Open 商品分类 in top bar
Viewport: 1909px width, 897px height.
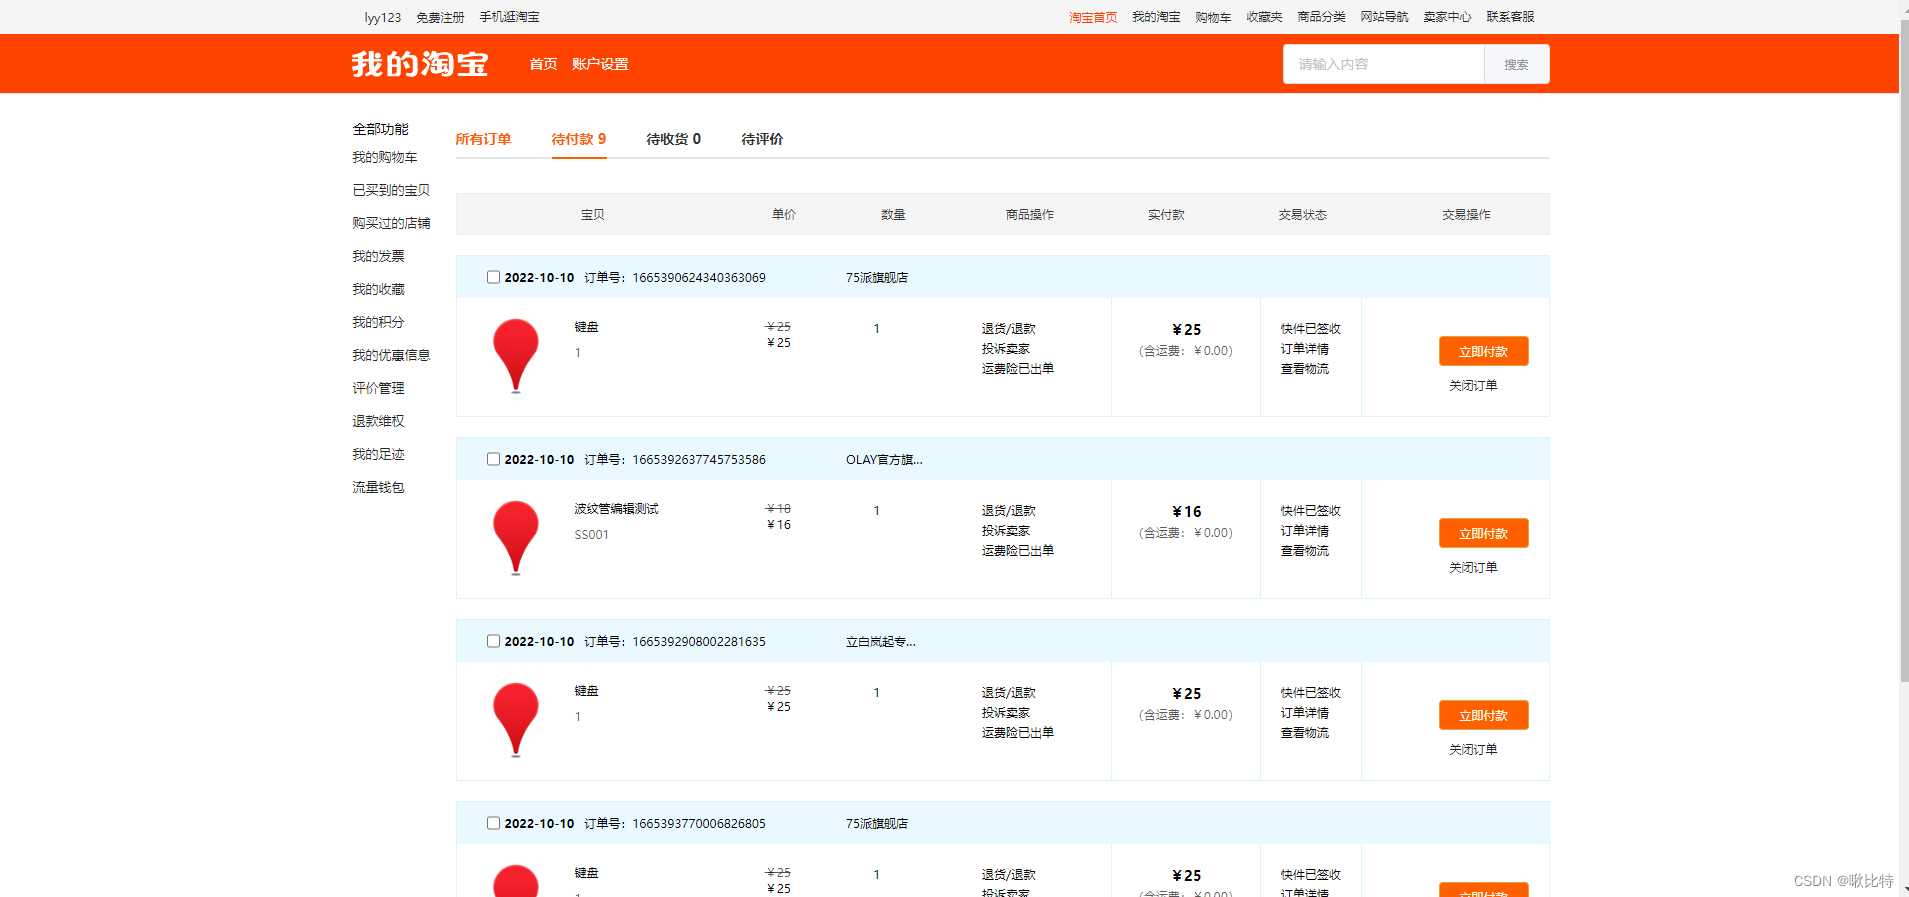1321,17
